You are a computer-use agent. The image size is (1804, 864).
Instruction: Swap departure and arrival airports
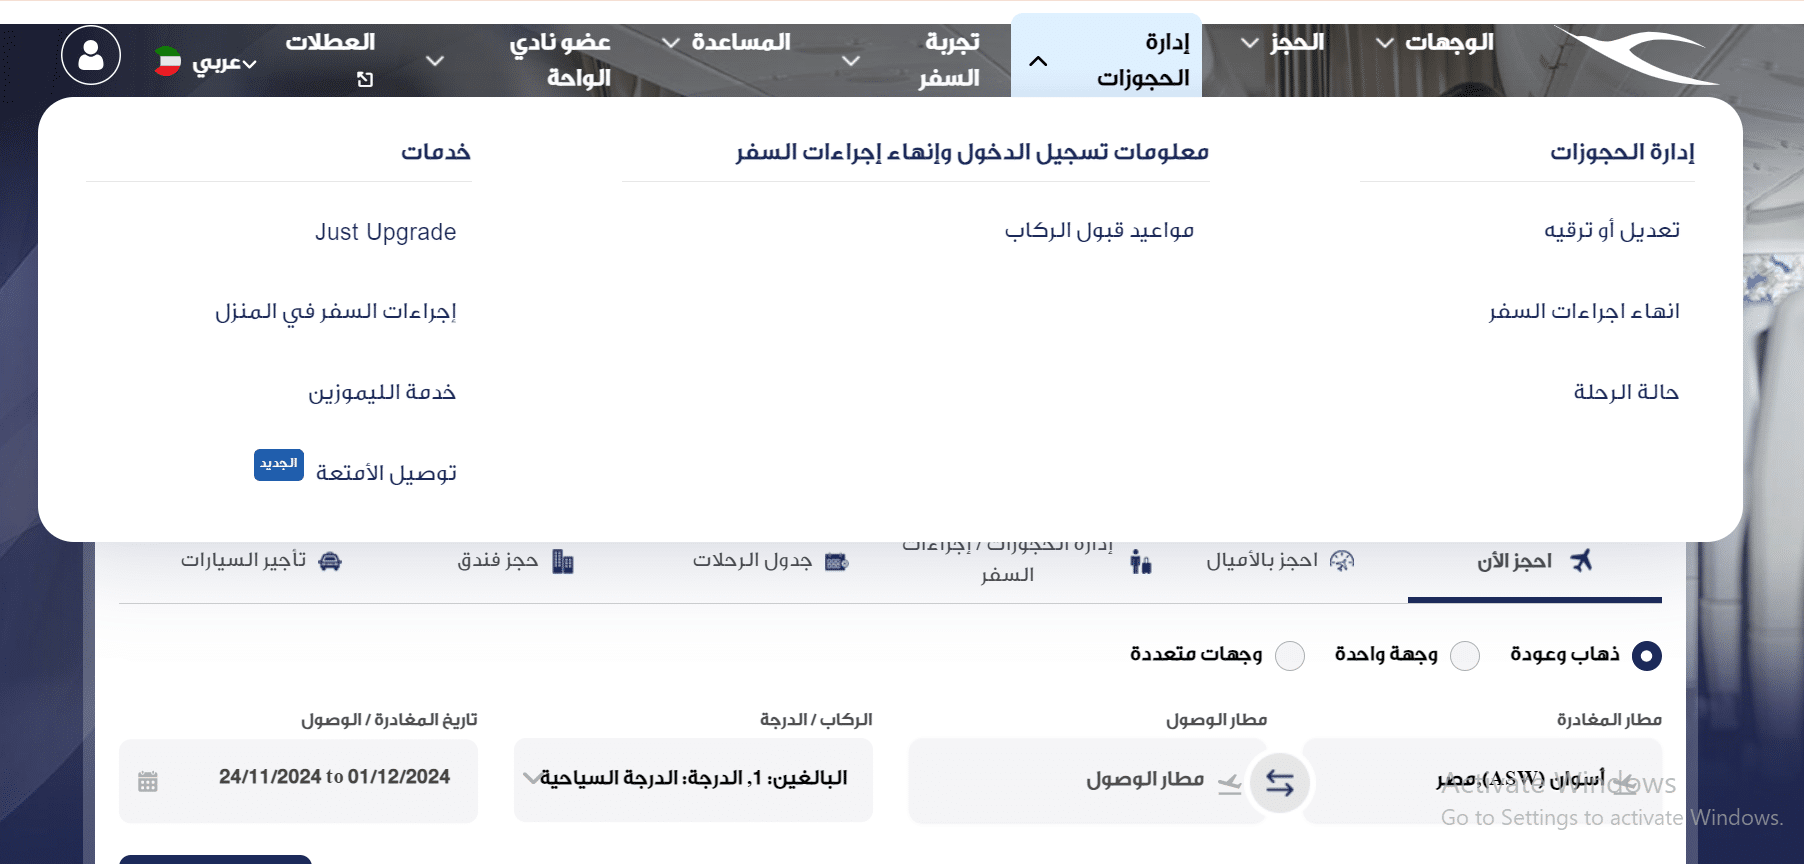(1280, 783)
